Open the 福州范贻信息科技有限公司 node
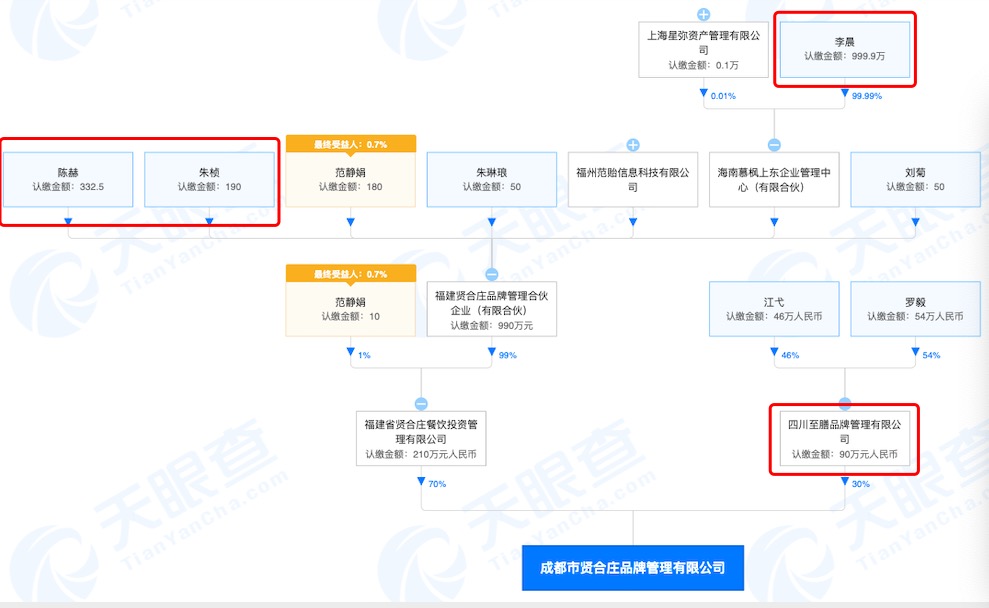 pyautogui.click(x=633, y=180)
